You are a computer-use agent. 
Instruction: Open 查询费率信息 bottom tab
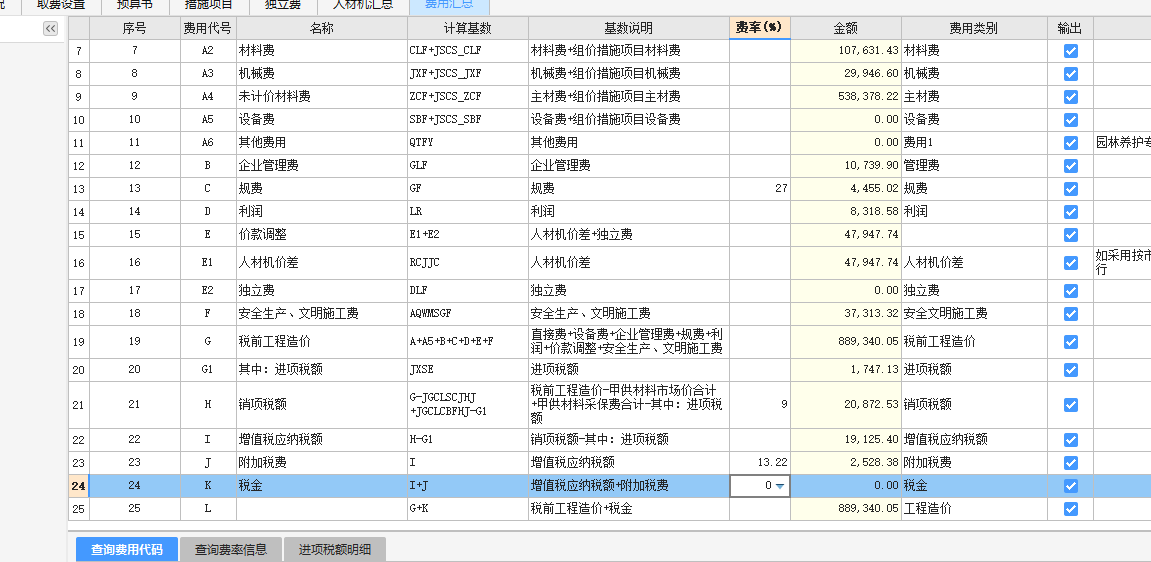click(x=230, y=550)
